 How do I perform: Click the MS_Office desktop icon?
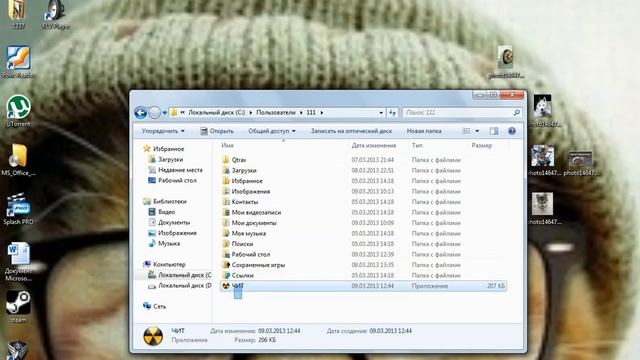click(17, 156)
